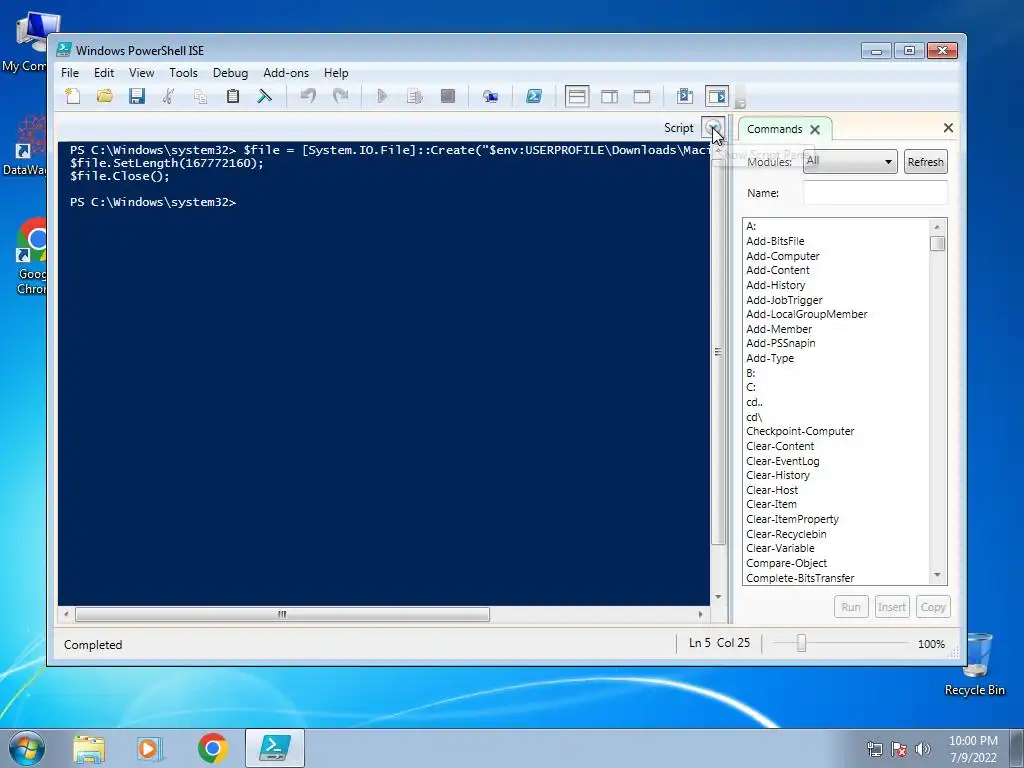Open a script file with folder icon

[x=104, y=97]
